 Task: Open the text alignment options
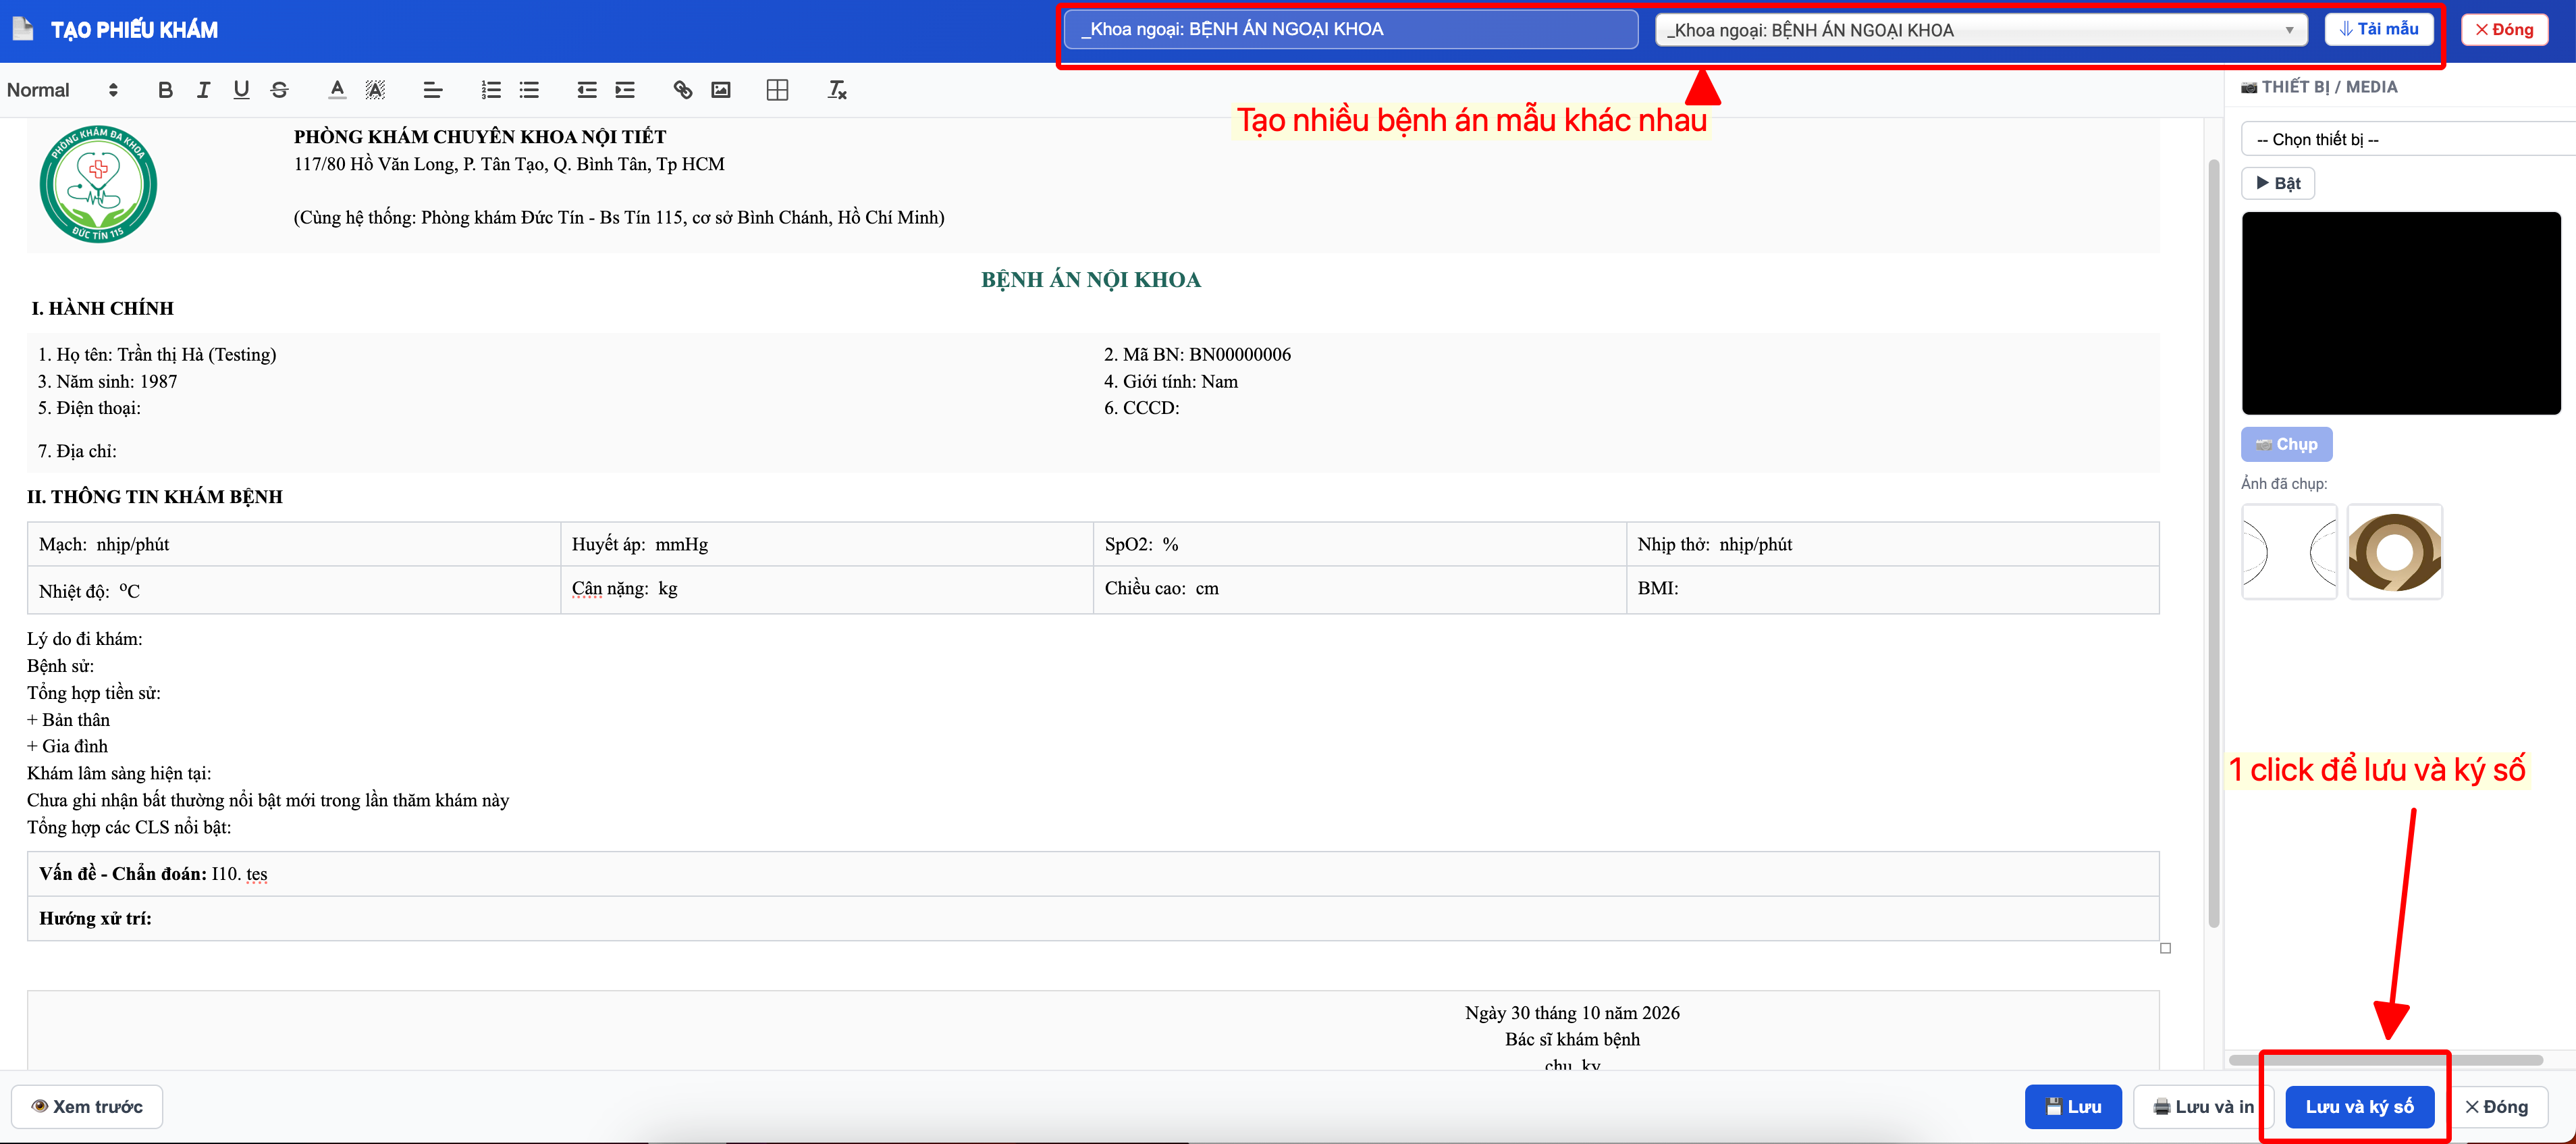[x=433, y=90]
